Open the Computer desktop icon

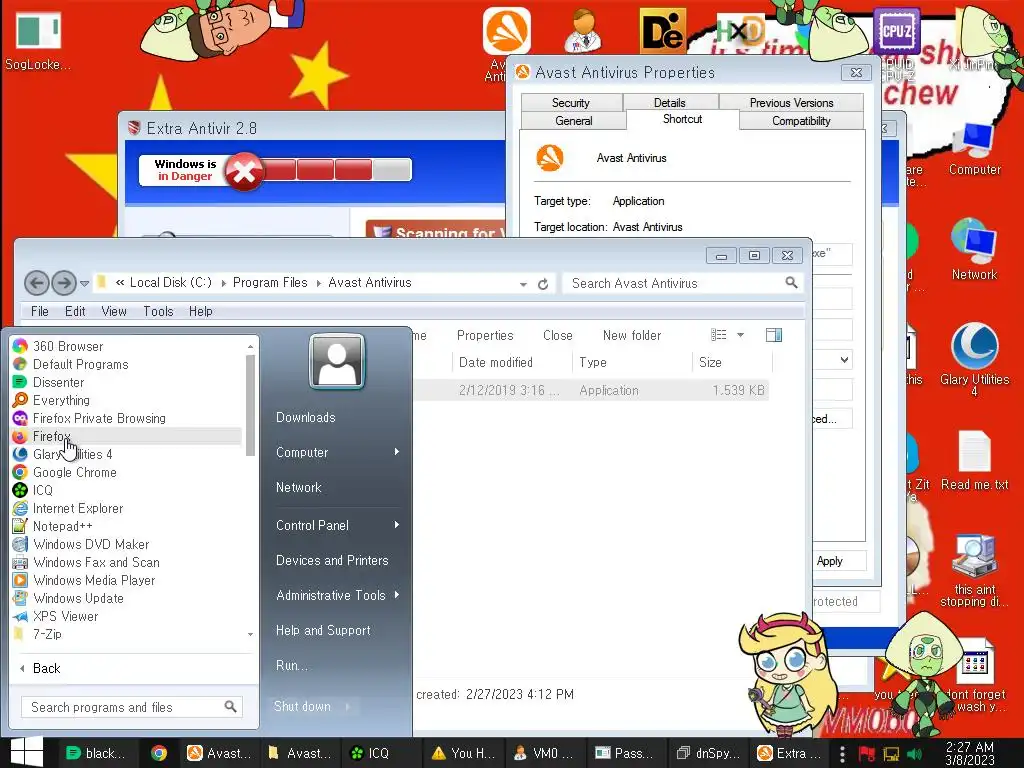[974, 149]
